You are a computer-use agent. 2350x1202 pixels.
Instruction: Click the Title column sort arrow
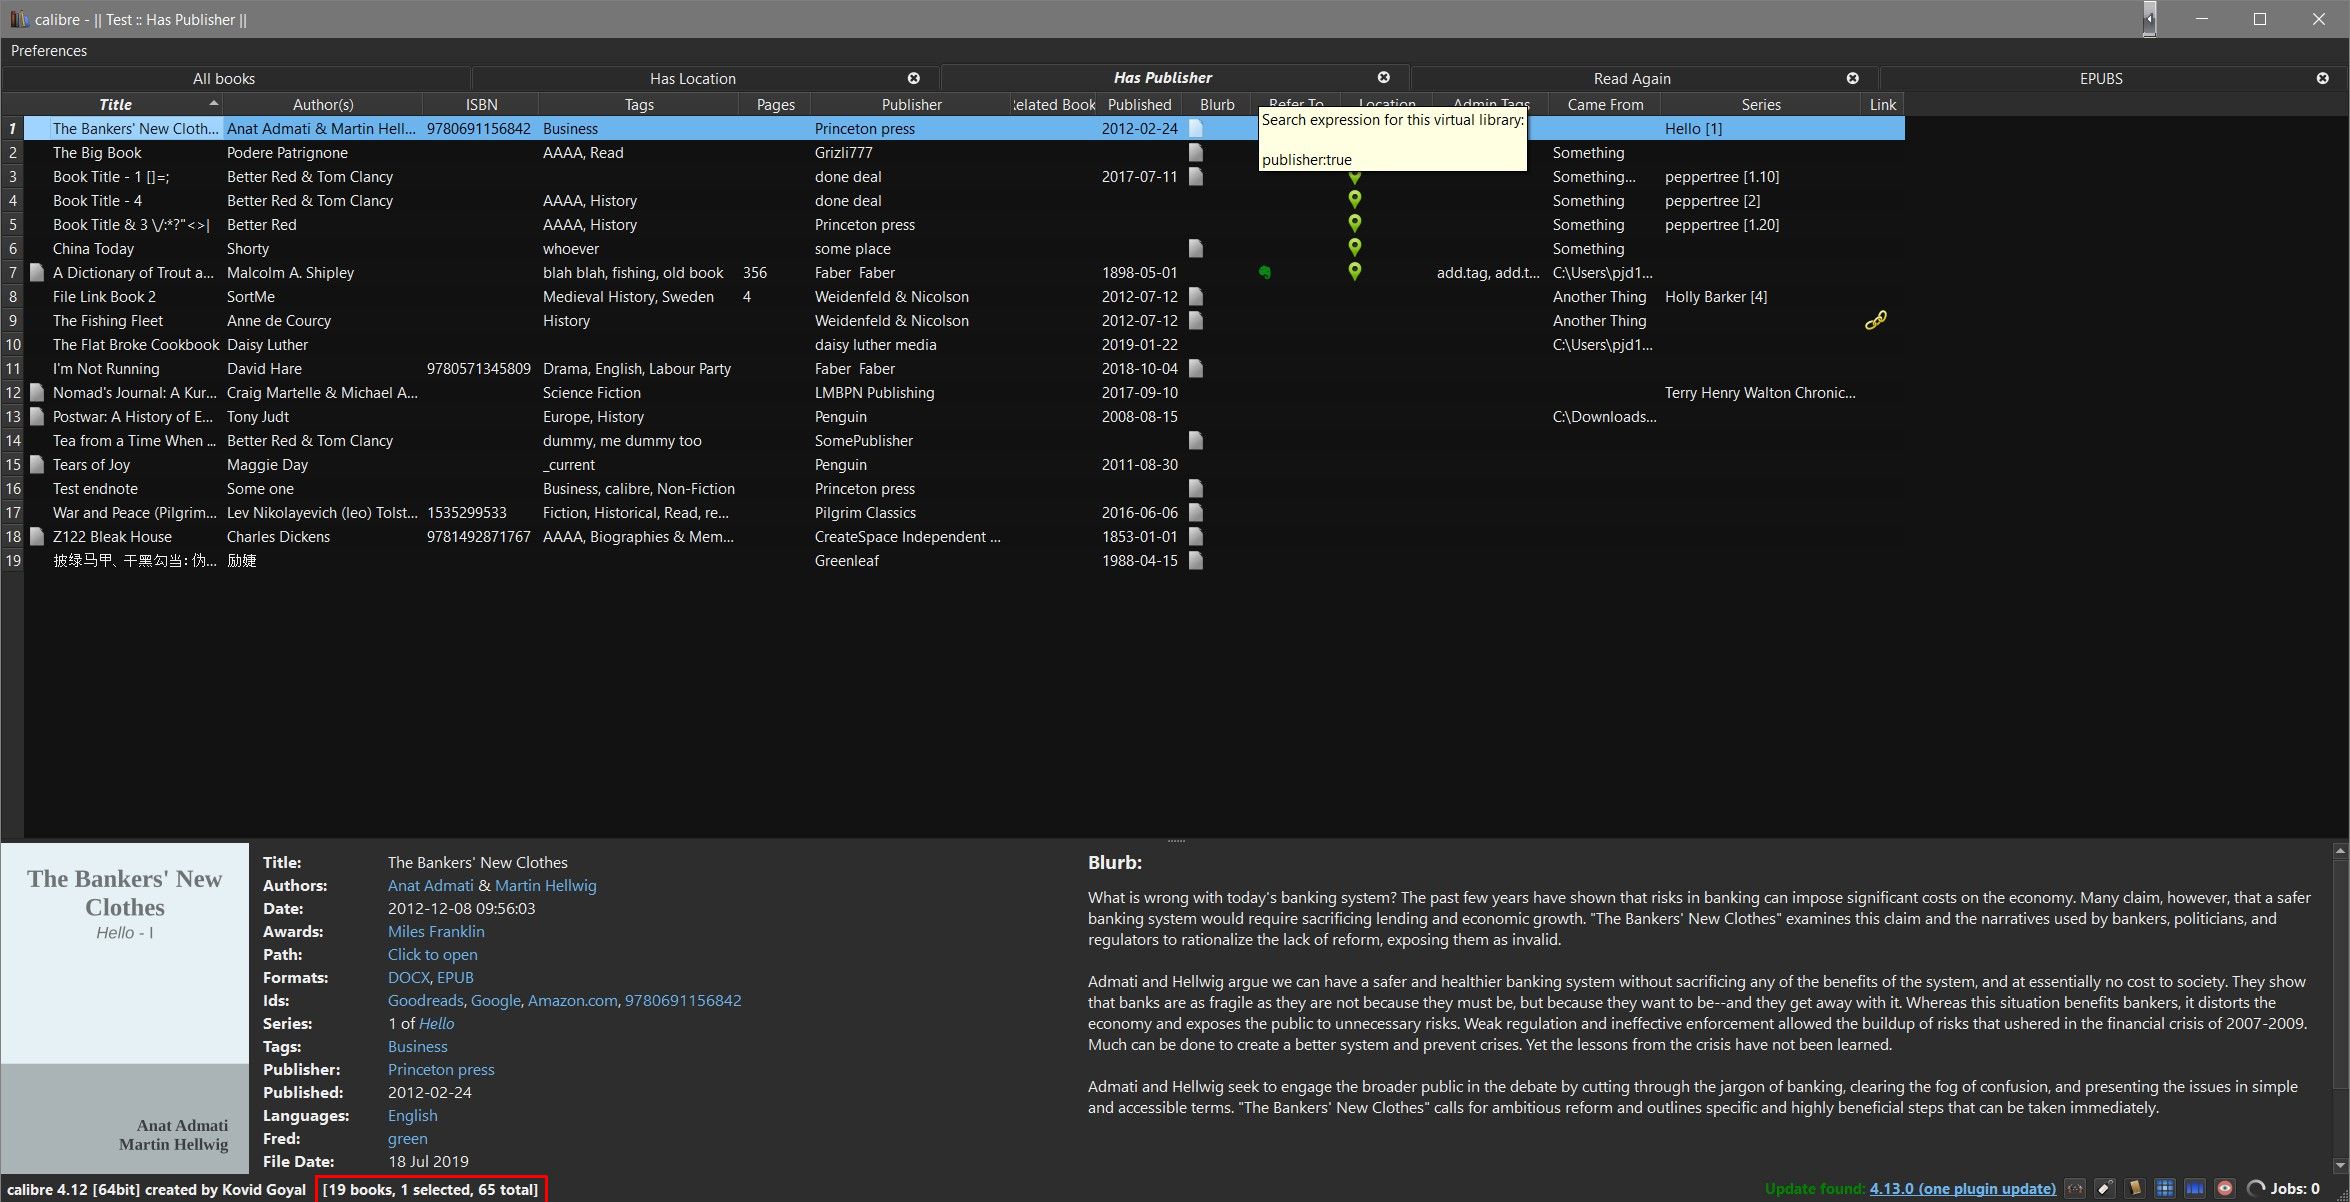(x=213, y=103)
